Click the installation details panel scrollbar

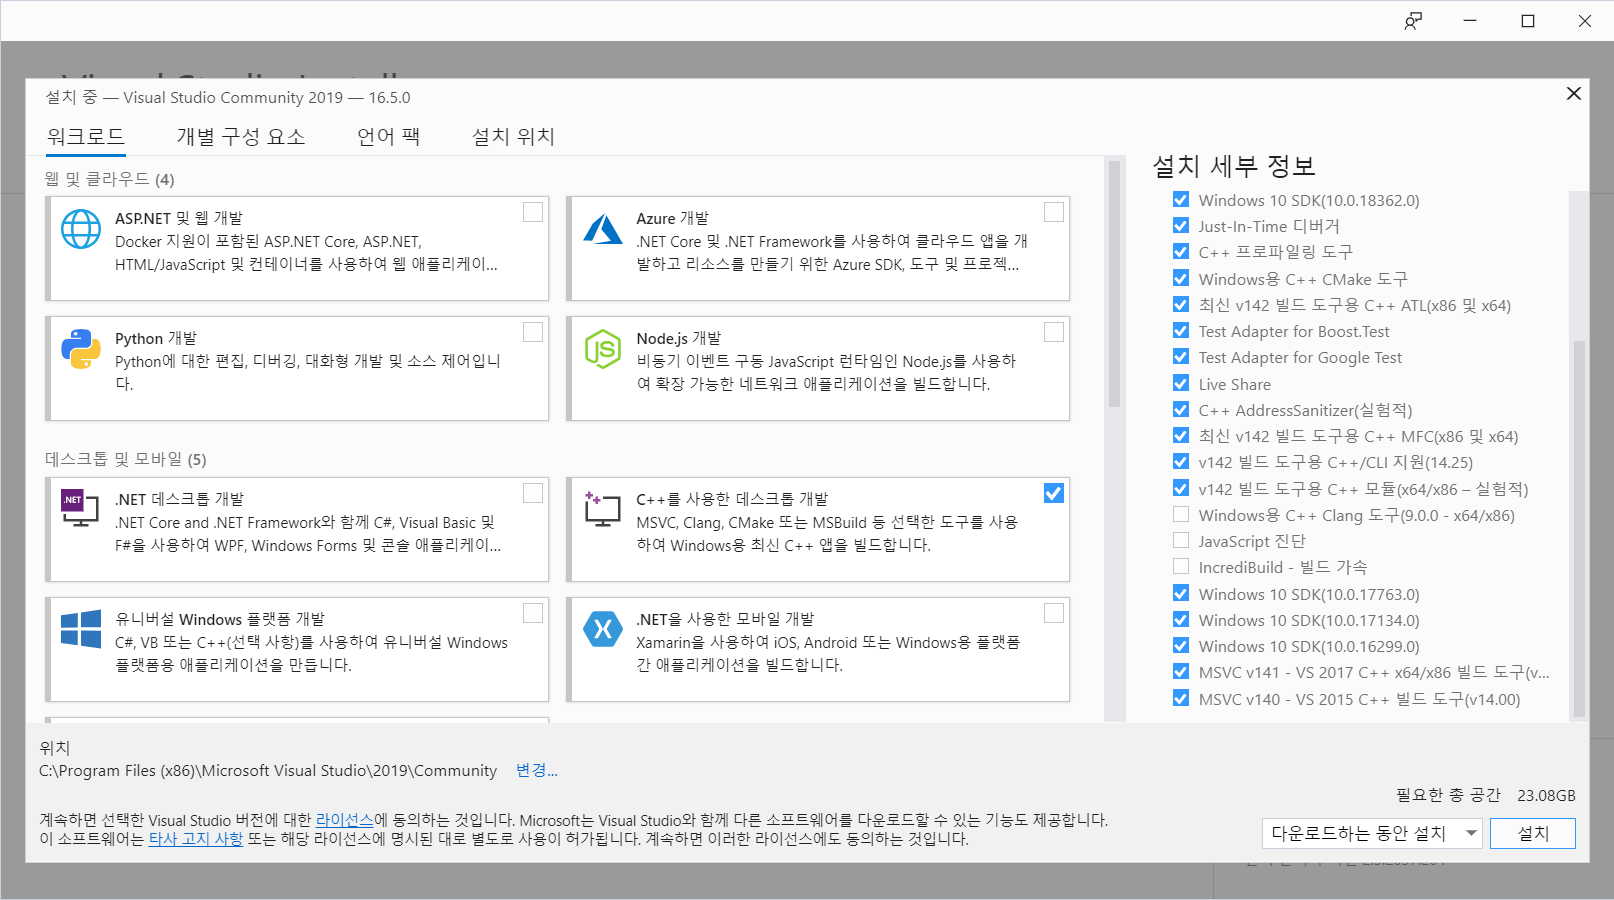click(1579, 527)
